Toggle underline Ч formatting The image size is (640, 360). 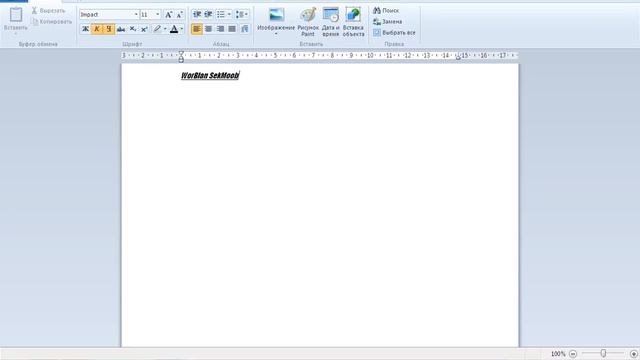tap(109, 29)
